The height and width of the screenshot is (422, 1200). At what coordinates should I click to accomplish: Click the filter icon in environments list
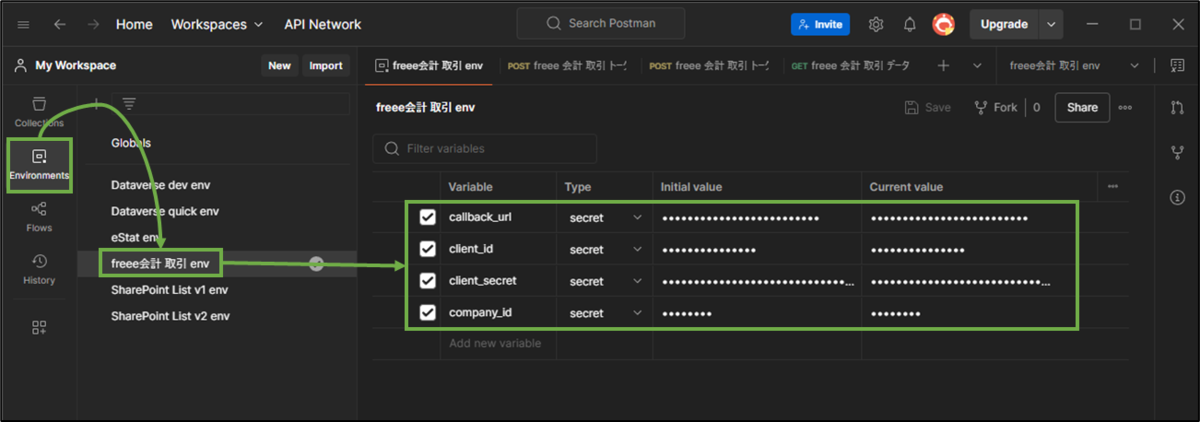point(128,104)
